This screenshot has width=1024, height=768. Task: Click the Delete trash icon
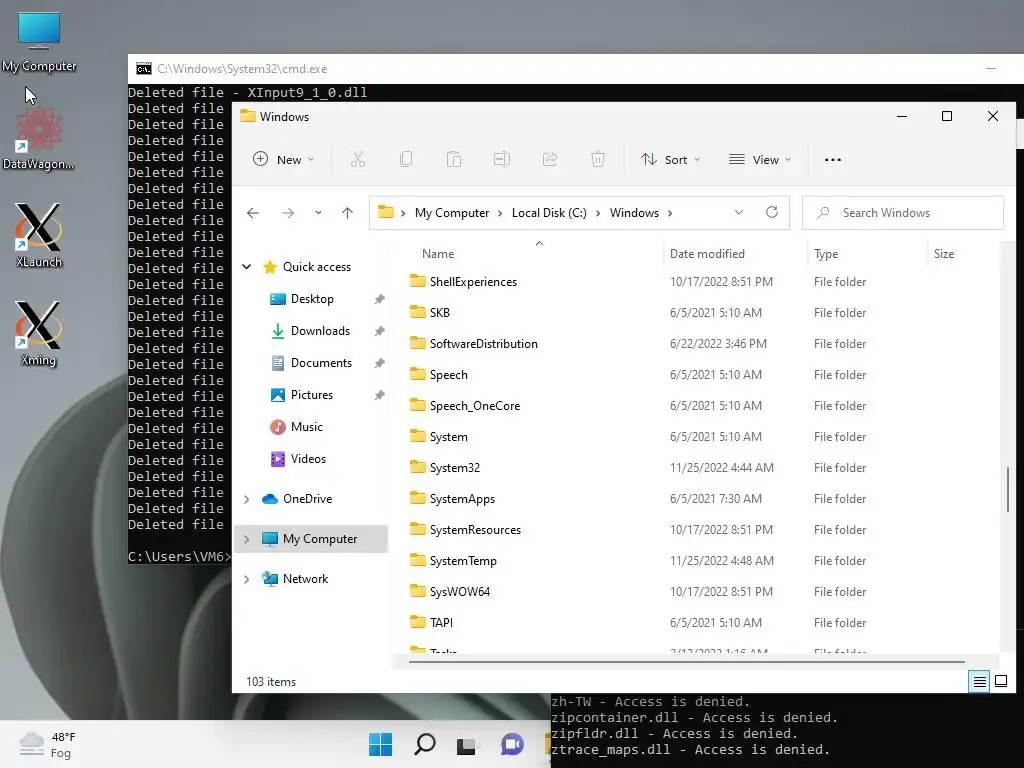598,159
